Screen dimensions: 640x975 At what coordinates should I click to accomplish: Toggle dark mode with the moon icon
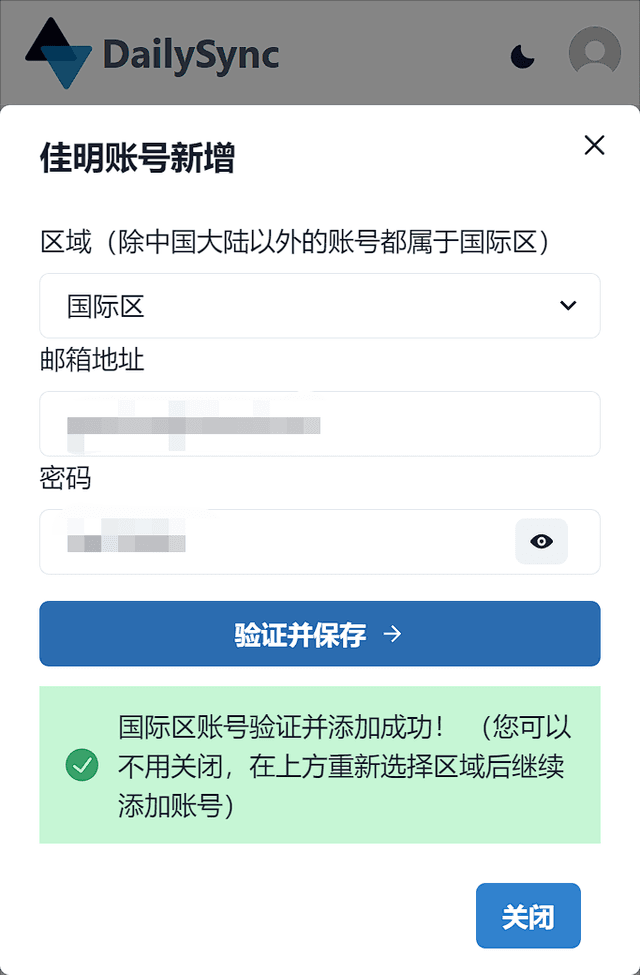(523, 57)
